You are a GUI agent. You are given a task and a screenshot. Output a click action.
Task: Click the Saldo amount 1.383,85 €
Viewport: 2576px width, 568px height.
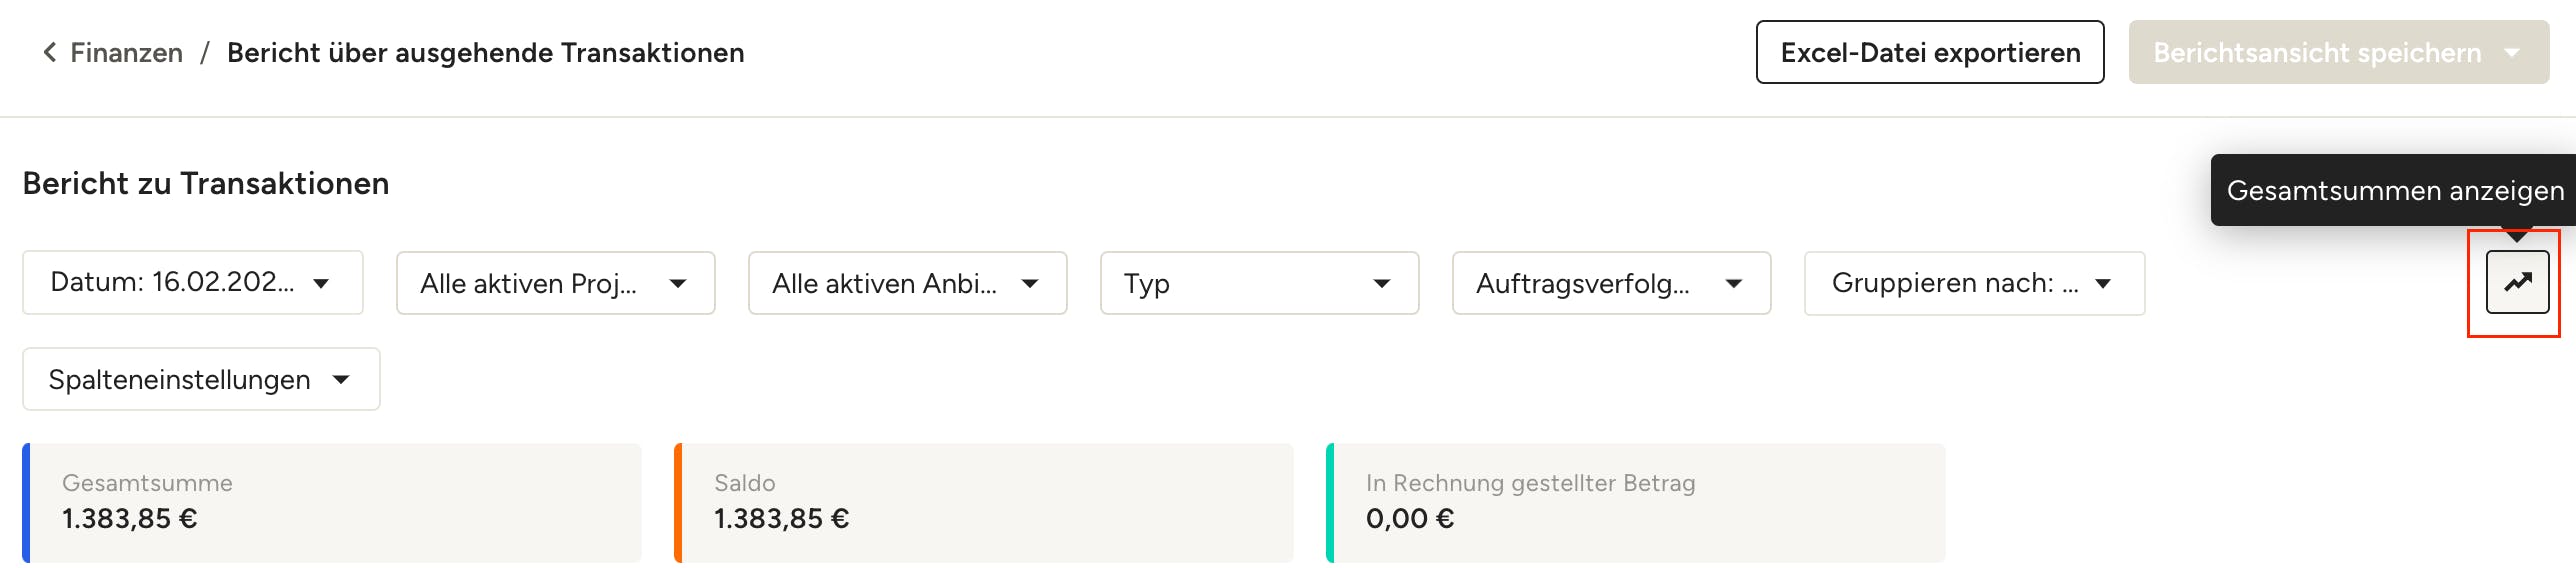click(781, 519)
